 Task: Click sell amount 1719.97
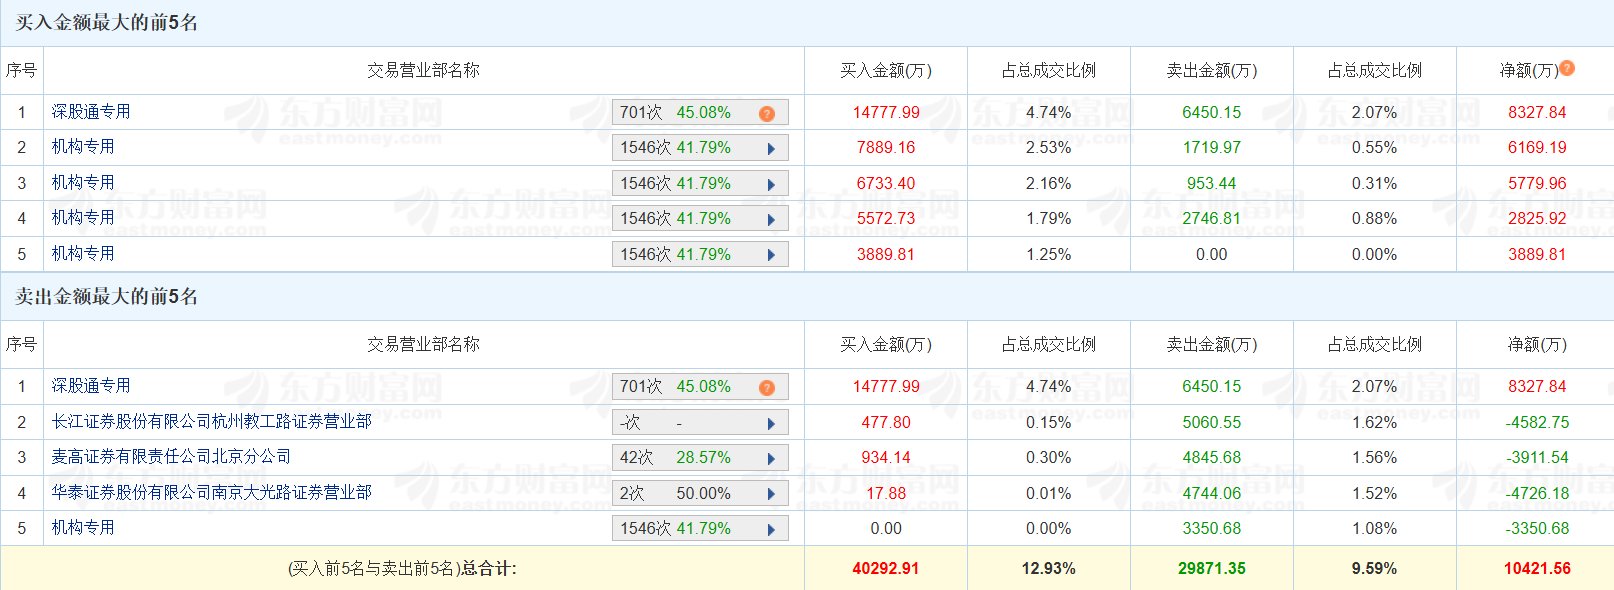point(1212,147)
